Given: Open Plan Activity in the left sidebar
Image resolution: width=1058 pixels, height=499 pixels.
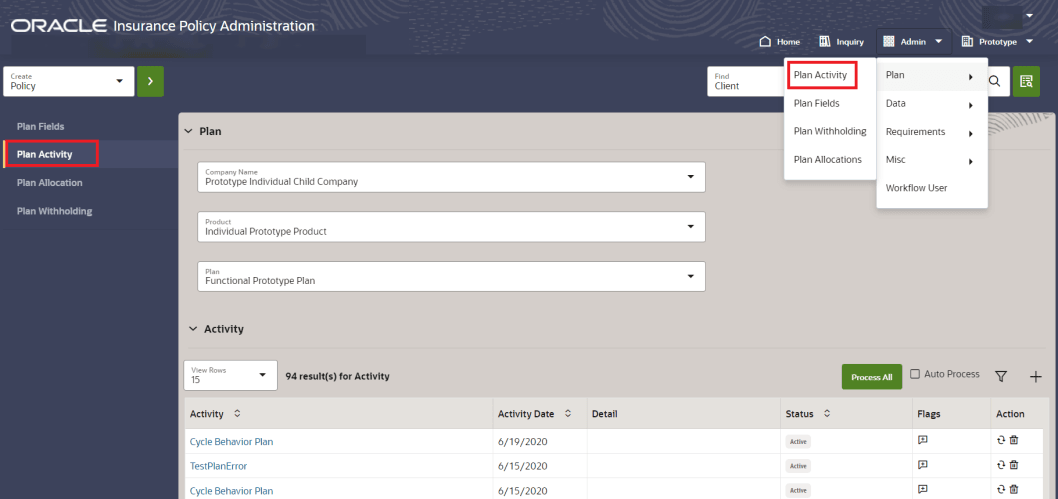Looking at the screenshot, I should (x=45, y=154).
